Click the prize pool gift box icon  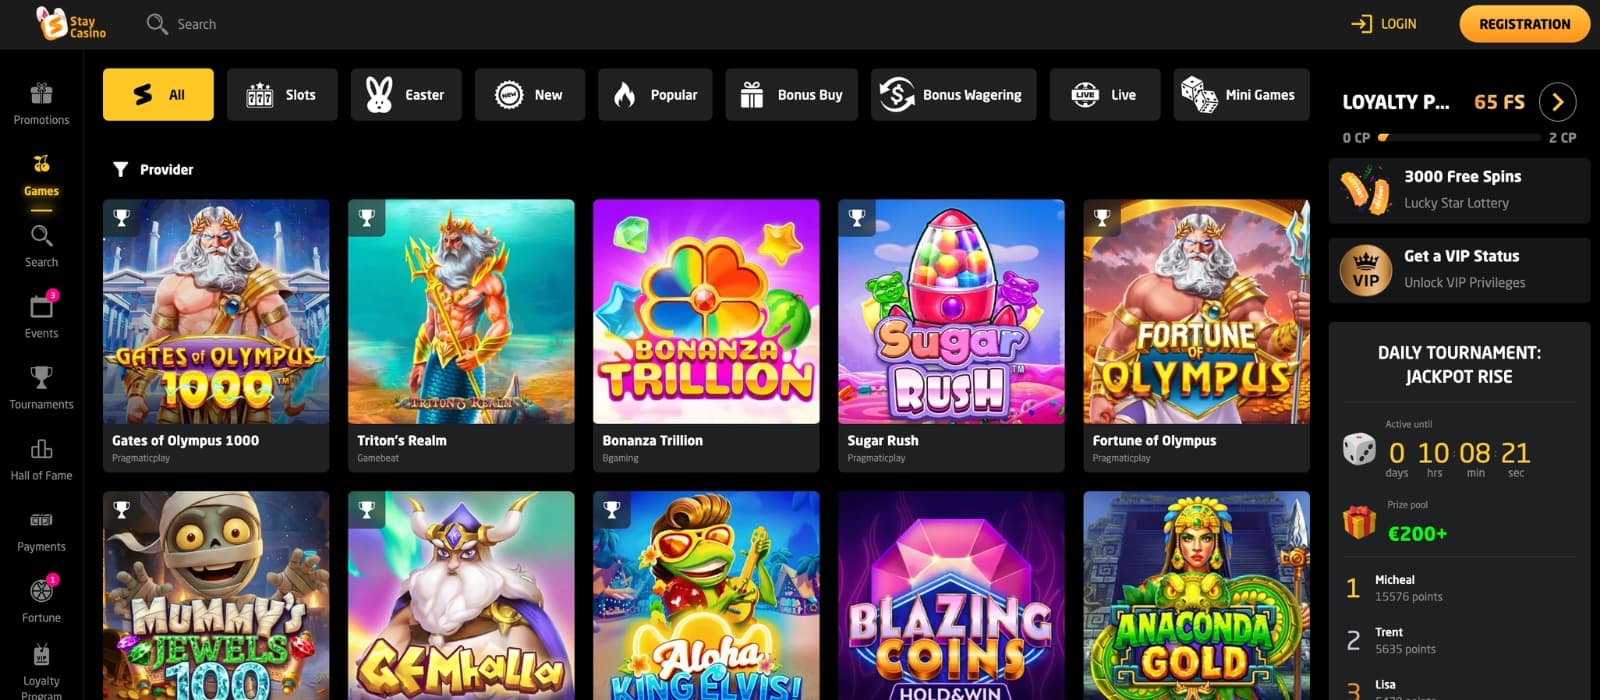click(1359, 522)
